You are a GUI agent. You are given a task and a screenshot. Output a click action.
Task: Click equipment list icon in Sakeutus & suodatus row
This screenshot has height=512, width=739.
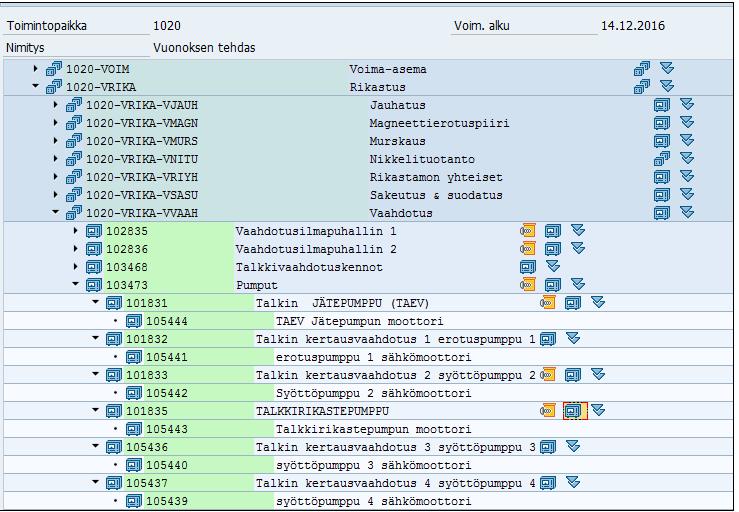(x=662, y=194)
